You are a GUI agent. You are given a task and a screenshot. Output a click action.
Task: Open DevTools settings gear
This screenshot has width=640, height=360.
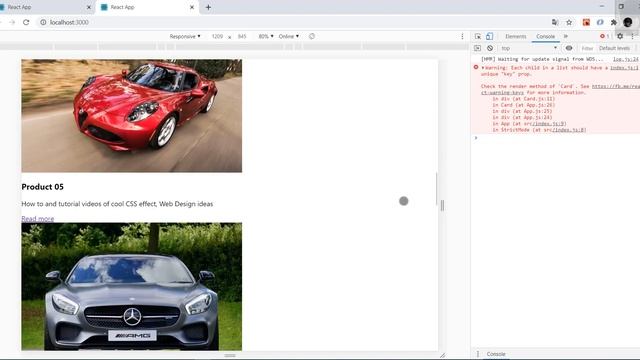pyautogui.click(x=620, y=36)
